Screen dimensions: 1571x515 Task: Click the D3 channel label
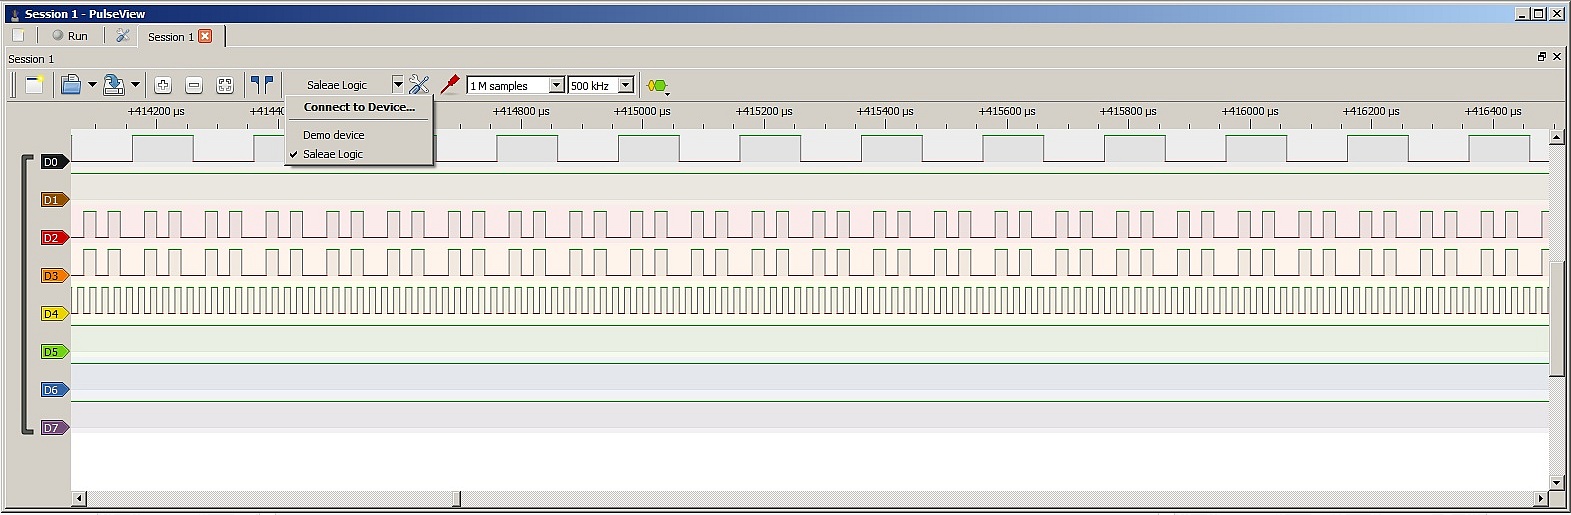pos(54,276)
